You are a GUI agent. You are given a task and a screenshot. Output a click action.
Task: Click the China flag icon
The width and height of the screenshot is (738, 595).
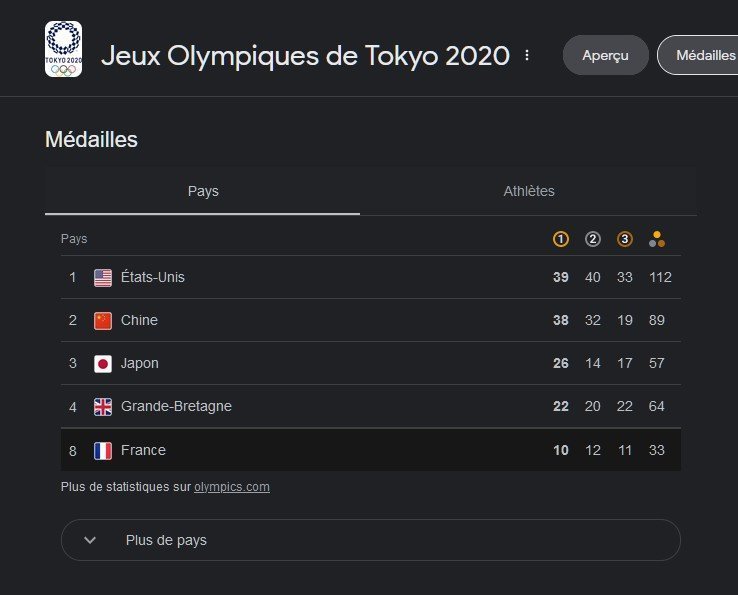pyautogui.click(x=103, y=321)
